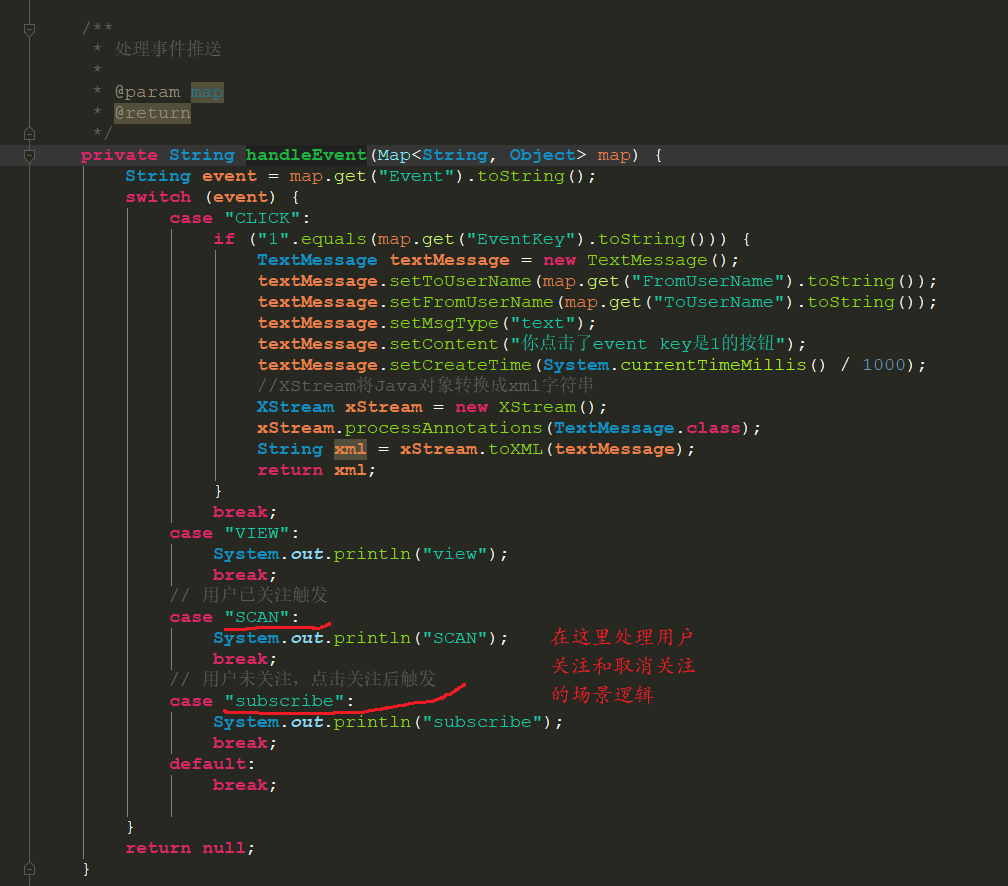Collapse the handleEvent method using its gutter fold toggle

pyautogui.click(x=29, y=155)
